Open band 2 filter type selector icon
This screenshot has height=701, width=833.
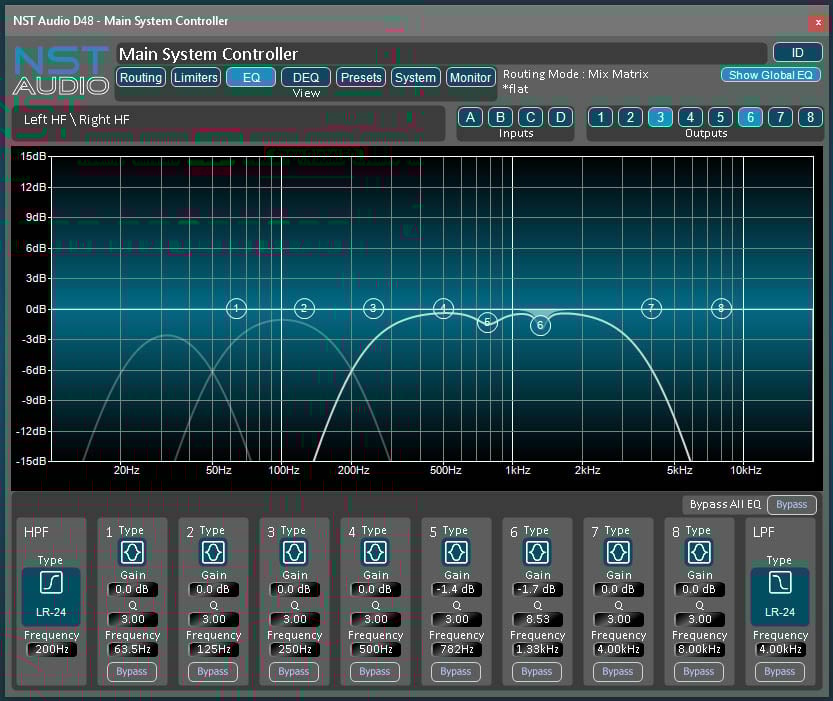point(212,551)
